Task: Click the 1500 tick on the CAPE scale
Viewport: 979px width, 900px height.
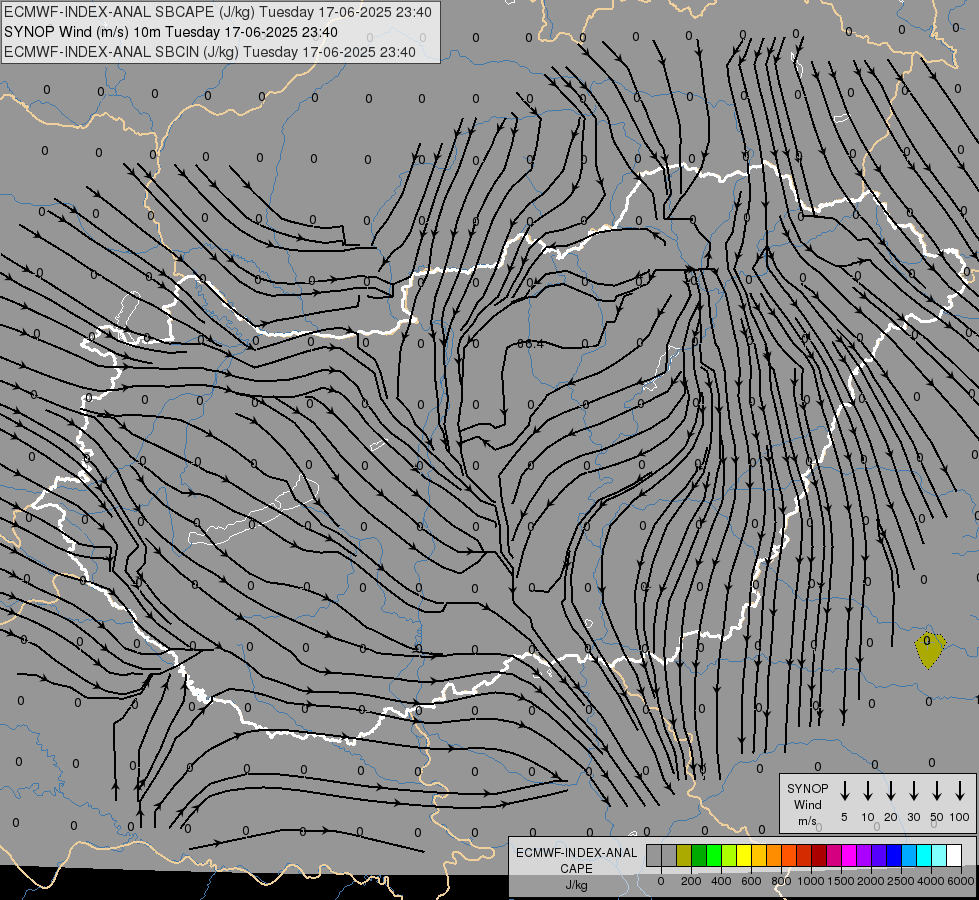Action: point(841,881)
